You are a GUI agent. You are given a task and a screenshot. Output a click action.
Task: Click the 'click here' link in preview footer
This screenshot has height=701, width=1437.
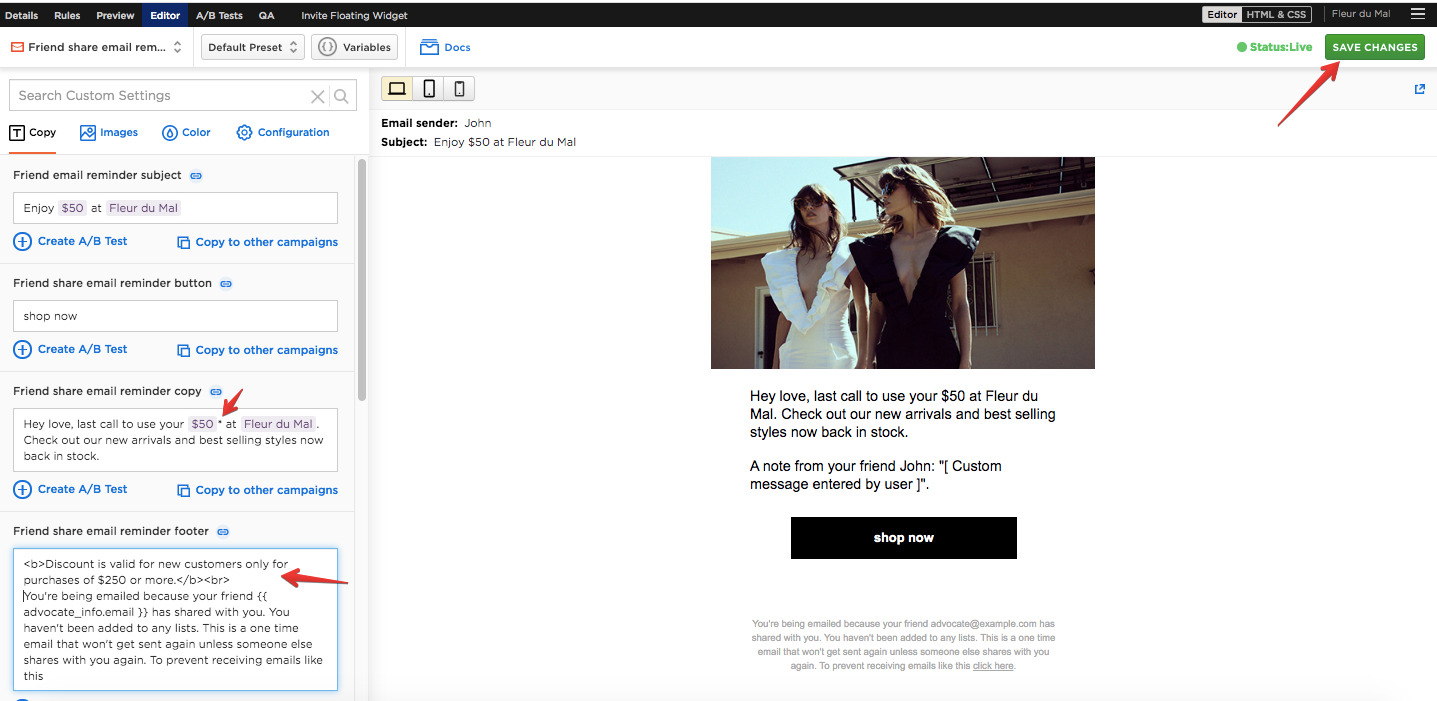pos(993,666)
